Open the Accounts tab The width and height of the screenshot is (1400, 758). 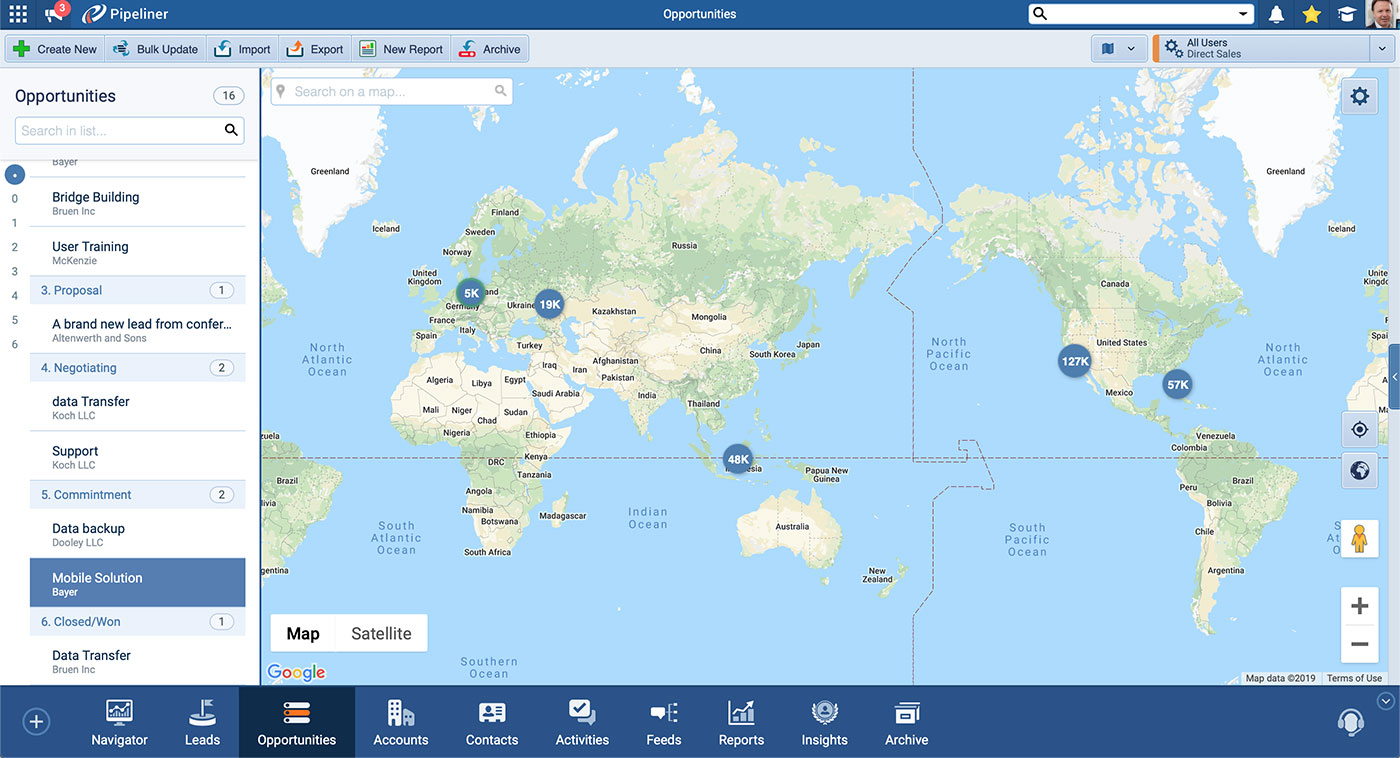[400, 722]
